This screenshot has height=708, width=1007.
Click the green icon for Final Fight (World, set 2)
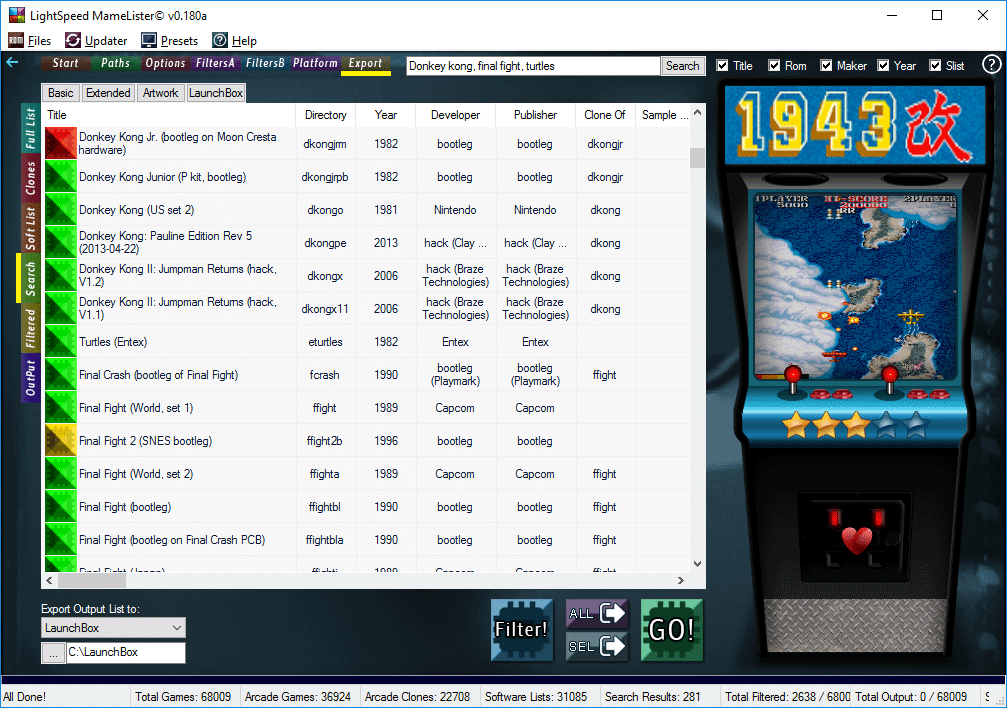(x=61, y=473)
